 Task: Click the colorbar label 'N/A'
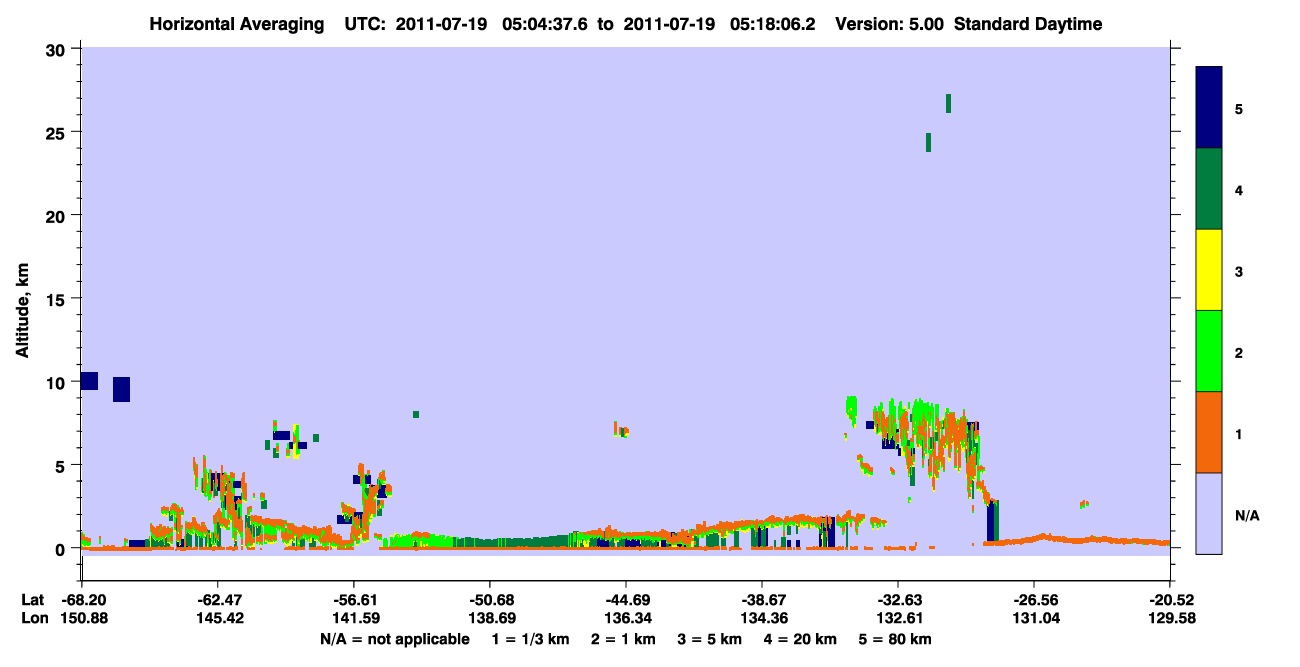pyautogui.click(x=1247, y=516)
